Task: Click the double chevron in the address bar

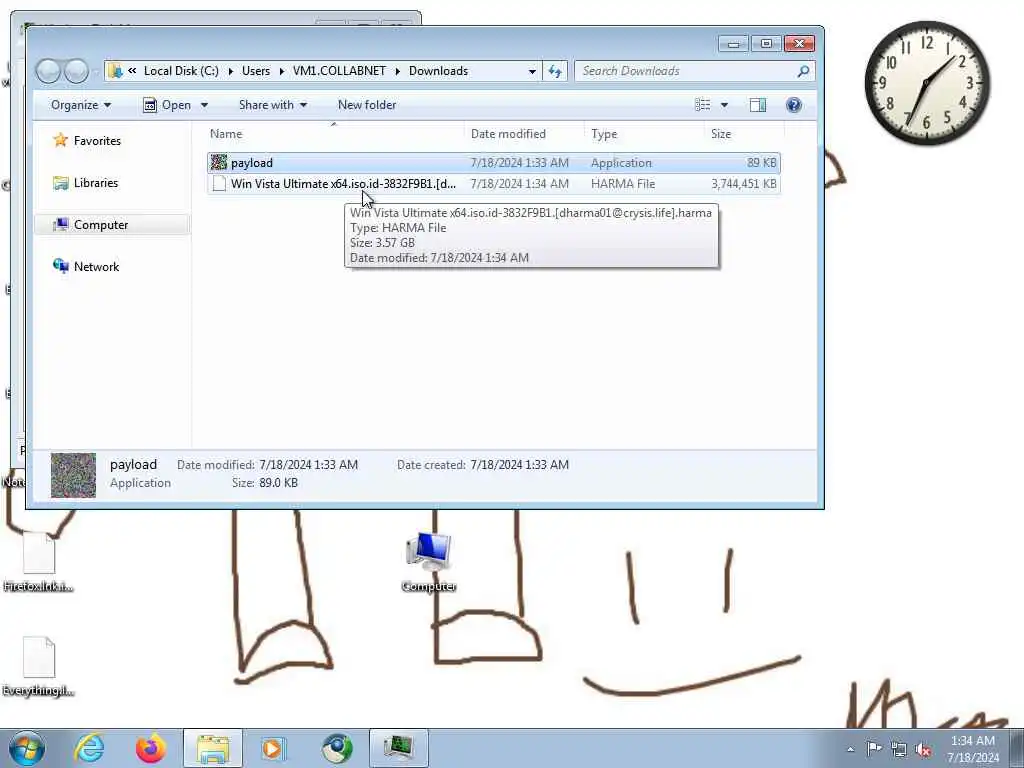Action: [x=132, y=71]
